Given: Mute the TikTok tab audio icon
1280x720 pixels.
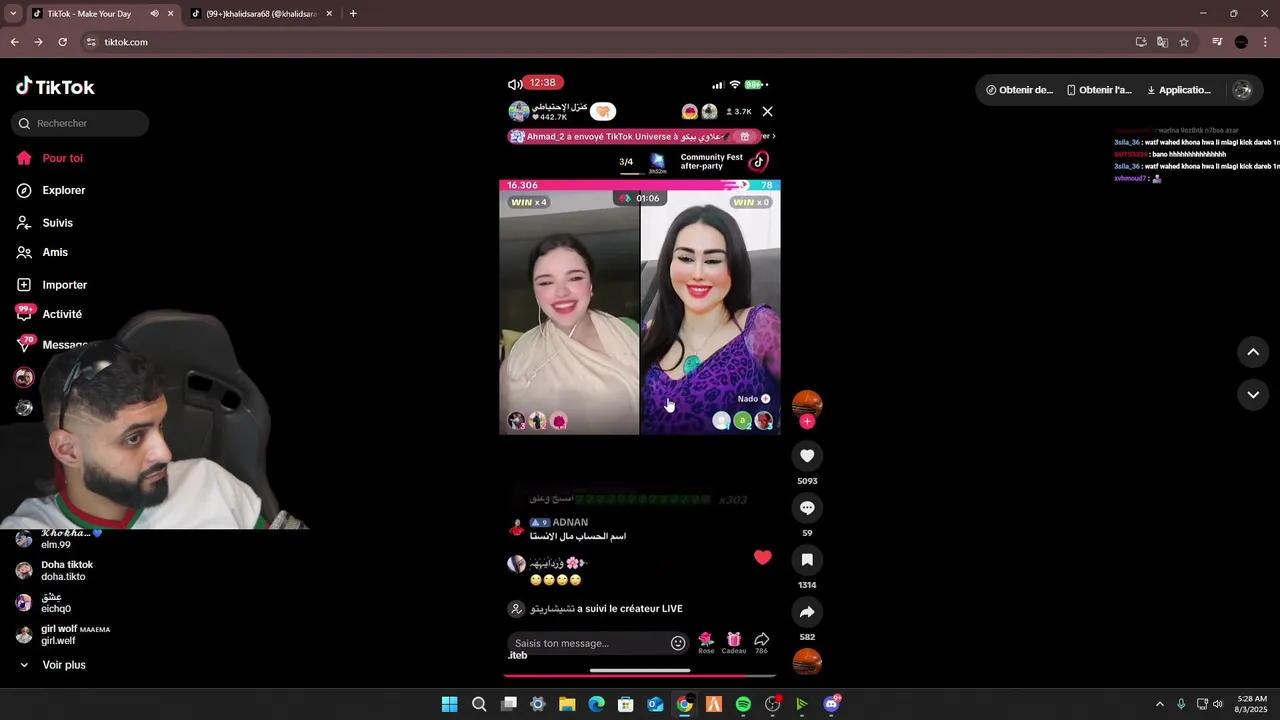Looking at the screenshot, I should [x=154, y=14].
